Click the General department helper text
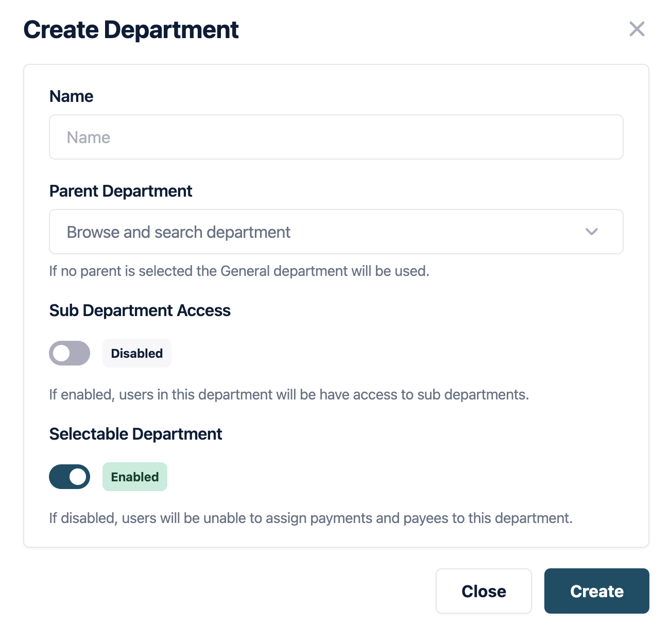670x644 pixels. pos(239,270)
